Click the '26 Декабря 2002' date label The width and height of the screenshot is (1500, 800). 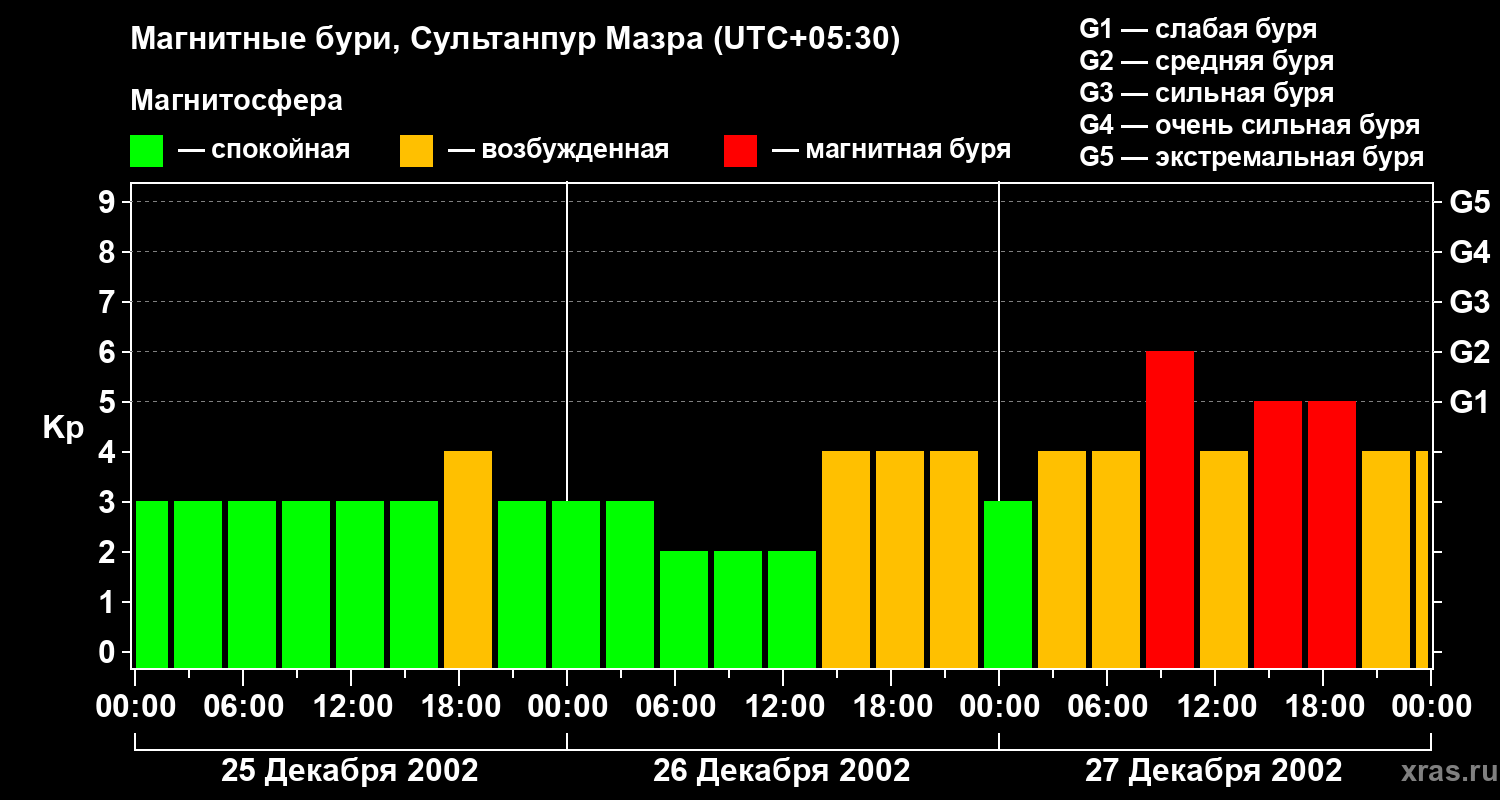click(782, 771)
